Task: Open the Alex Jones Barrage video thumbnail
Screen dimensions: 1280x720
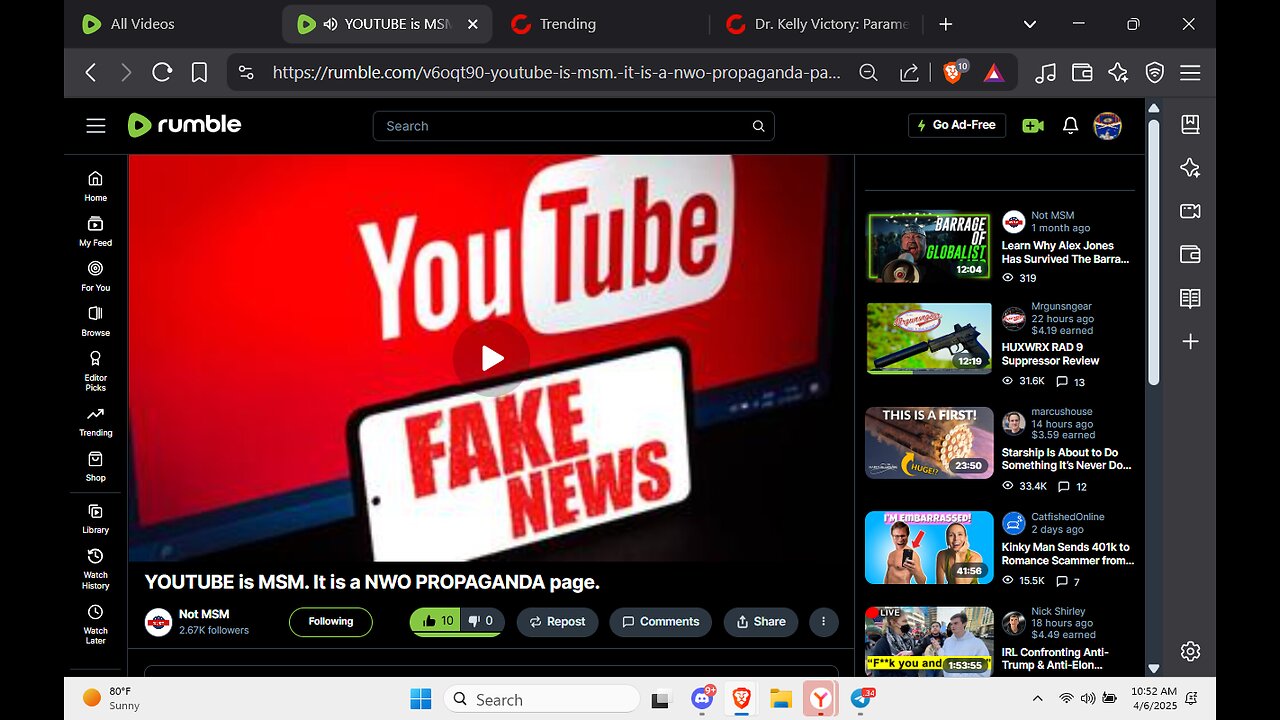Action: (x=930, y=246)
